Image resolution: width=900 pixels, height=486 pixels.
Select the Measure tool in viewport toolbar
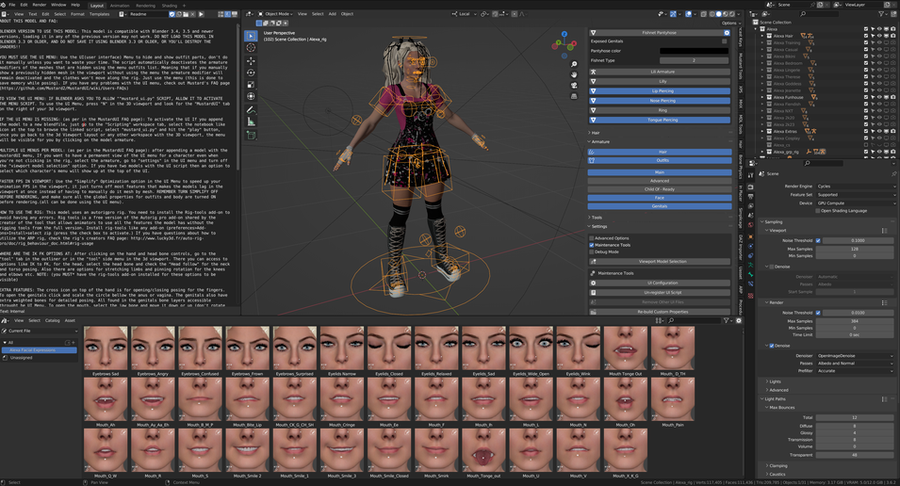pos(251,121)
